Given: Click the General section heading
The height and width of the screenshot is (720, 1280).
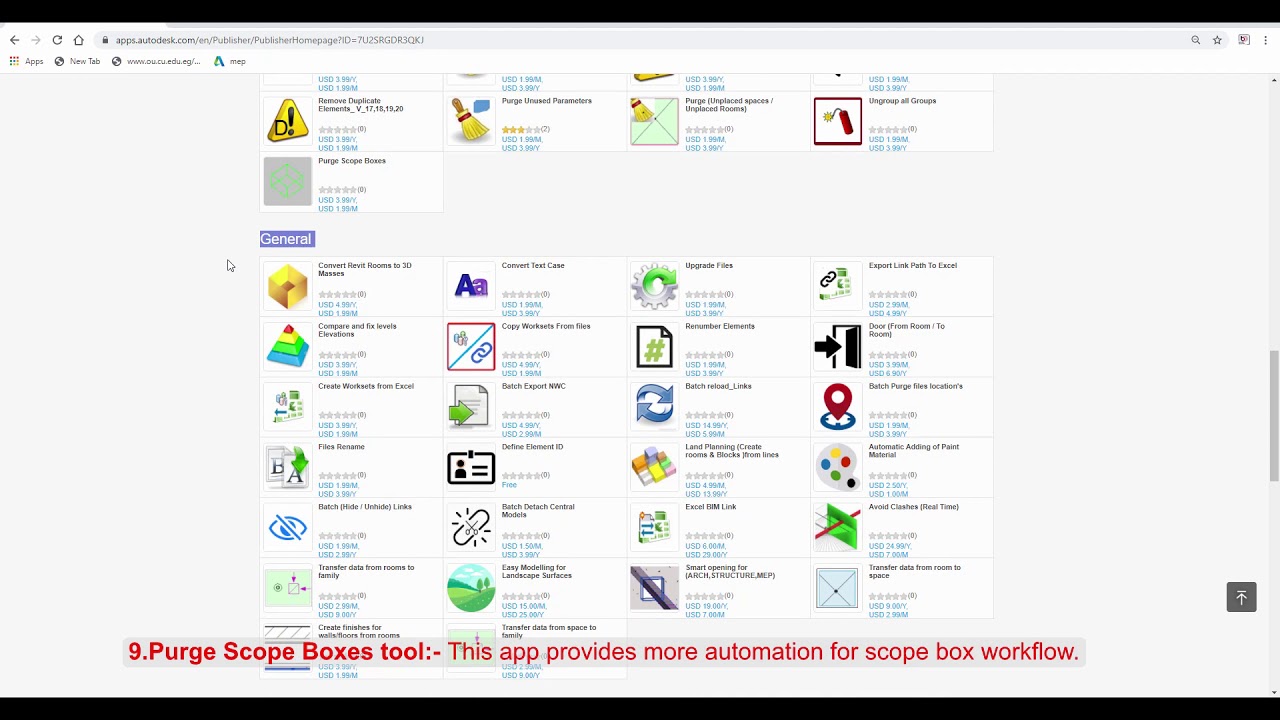Looking at the screenshot, I should click(x=286, y=239).
